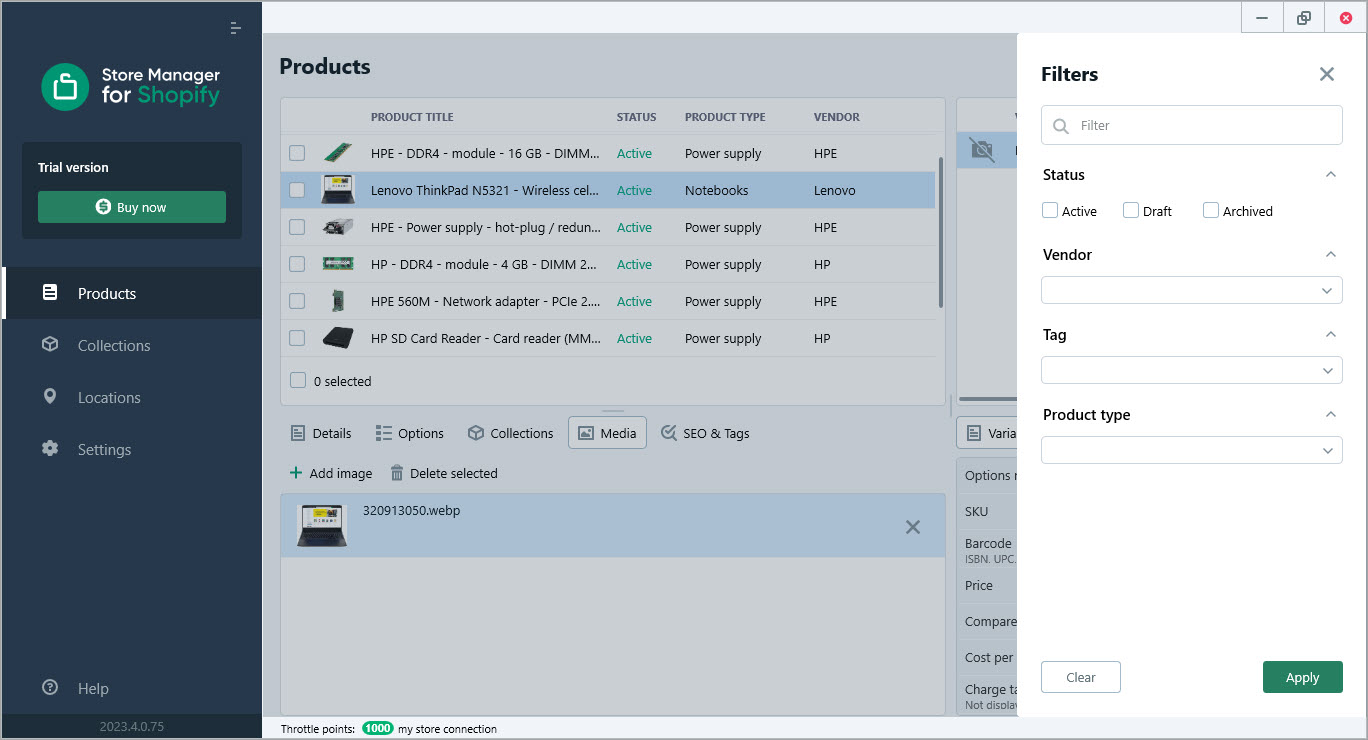Tick the checkbox for HP DDR4 4 GB row

tap(297, 264)
